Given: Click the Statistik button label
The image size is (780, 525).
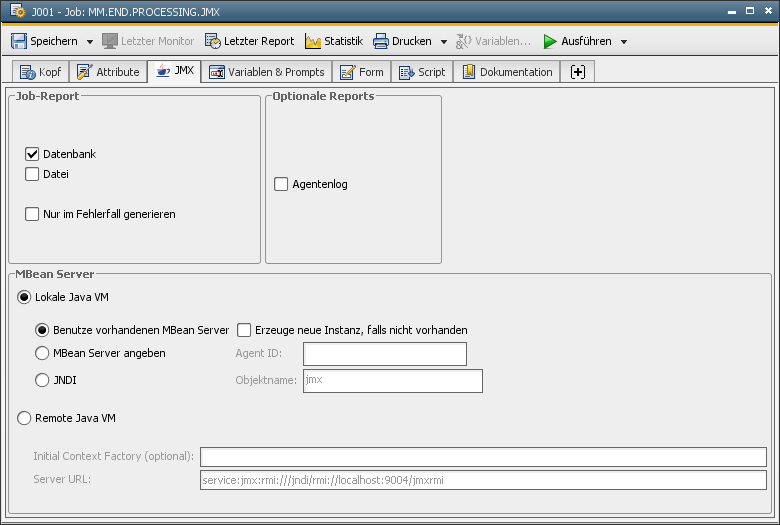Looking at the screenshot, I should (x=343, y=41).
